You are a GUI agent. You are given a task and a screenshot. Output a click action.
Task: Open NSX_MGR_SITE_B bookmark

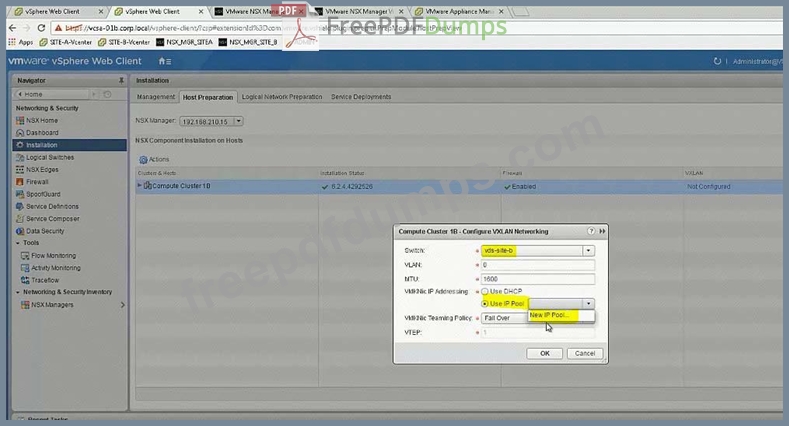tap(249, 42)
